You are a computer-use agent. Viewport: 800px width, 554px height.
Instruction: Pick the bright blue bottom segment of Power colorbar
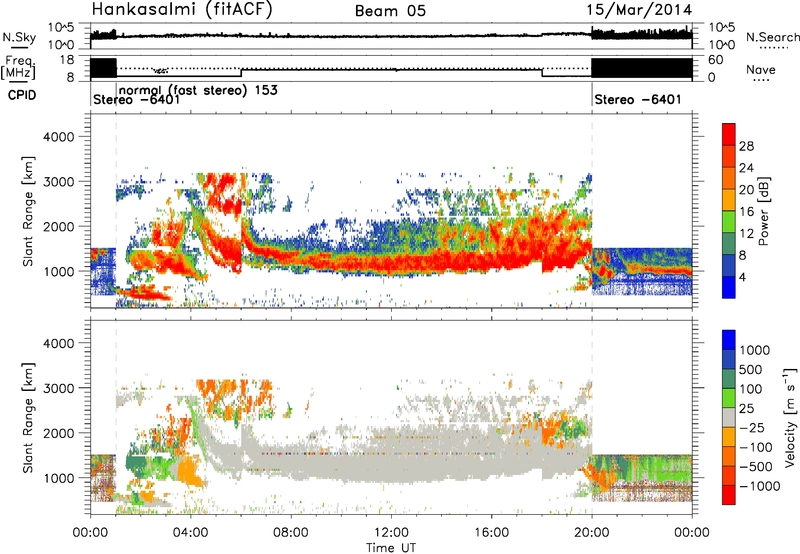pyautogui.click(x=729, y=287)
